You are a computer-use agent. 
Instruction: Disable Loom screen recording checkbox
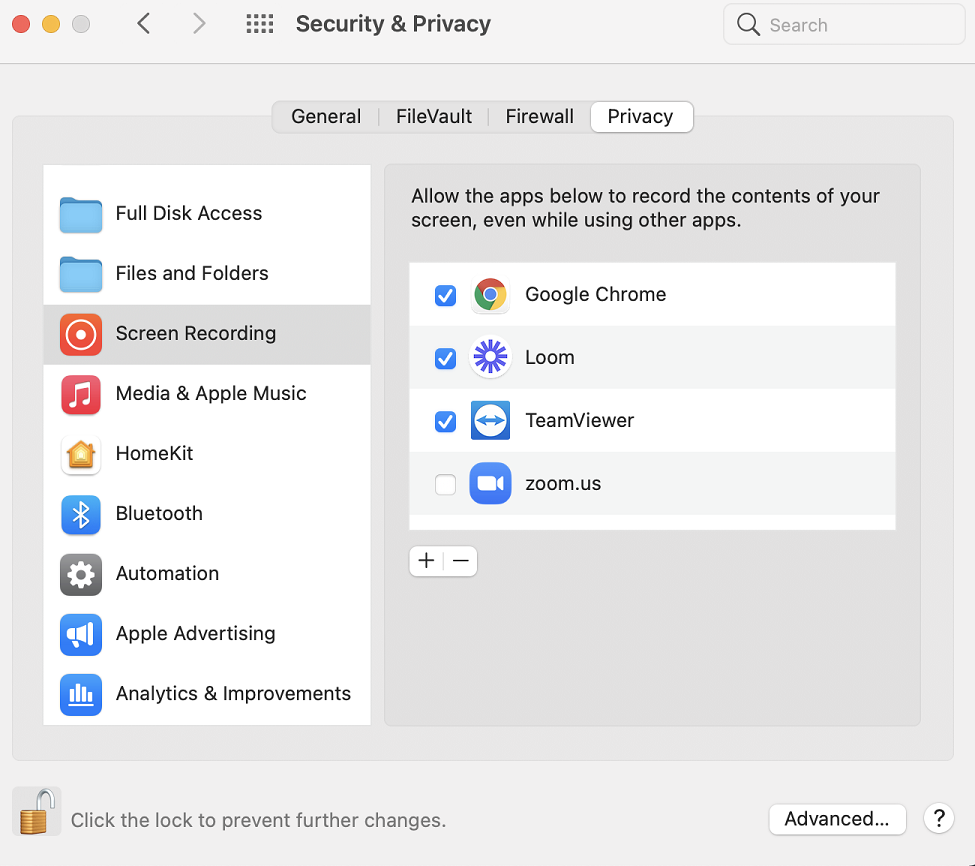click(445, 358)
